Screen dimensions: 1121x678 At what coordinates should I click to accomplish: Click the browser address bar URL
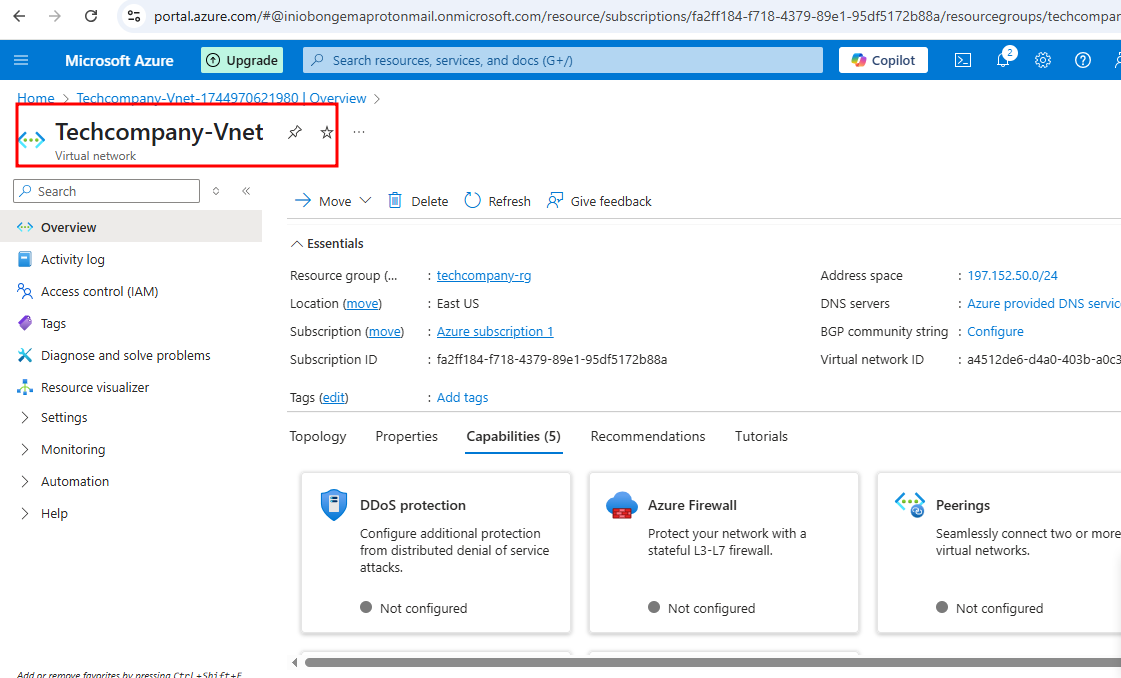[636, 16]
